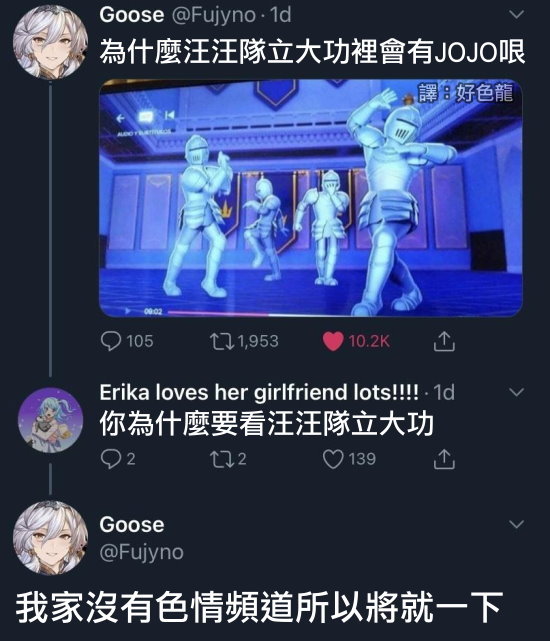
Task: Open Erika's profile avatar
Action: (50, 420)
